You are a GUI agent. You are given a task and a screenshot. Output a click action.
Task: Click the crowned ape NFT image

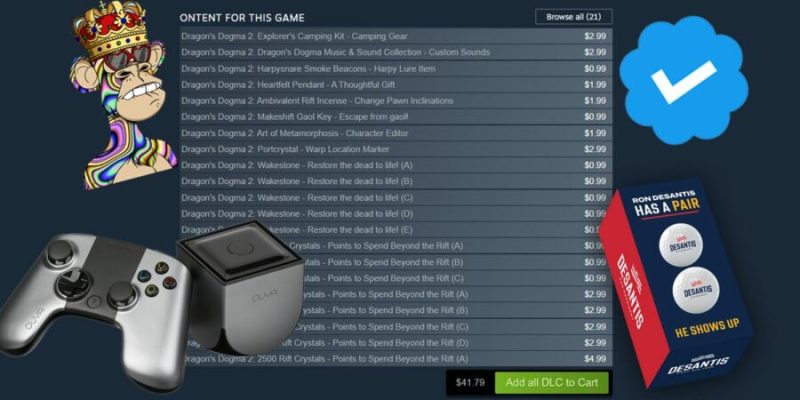[x=120, y=95]
